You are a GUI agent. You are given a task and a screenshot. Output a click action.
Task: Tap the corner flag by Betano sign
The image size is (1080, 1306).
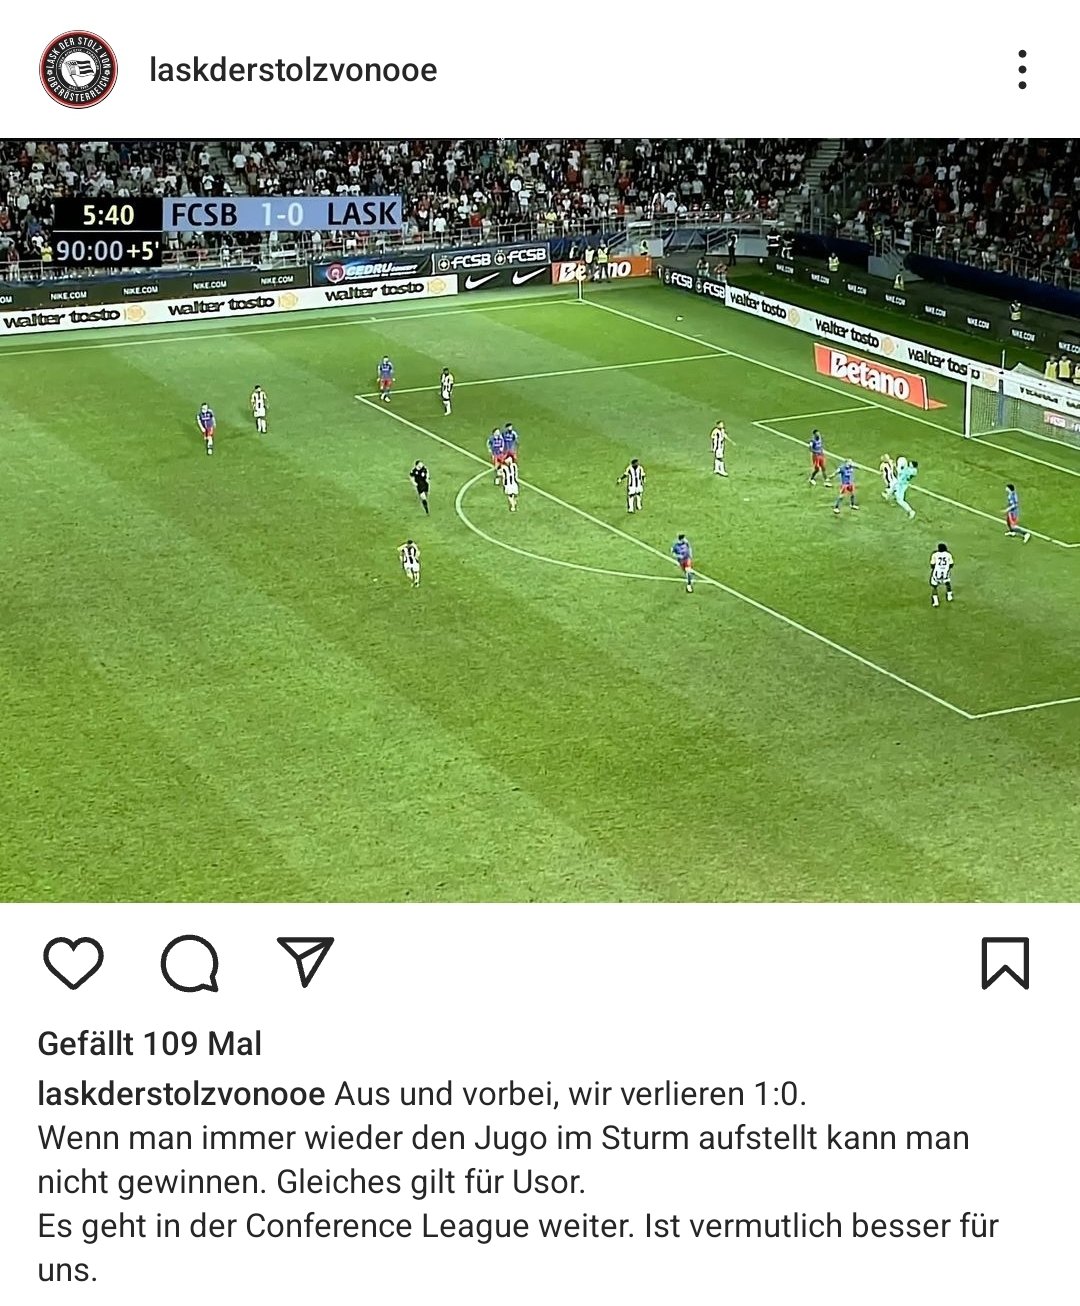pos(579,287)
